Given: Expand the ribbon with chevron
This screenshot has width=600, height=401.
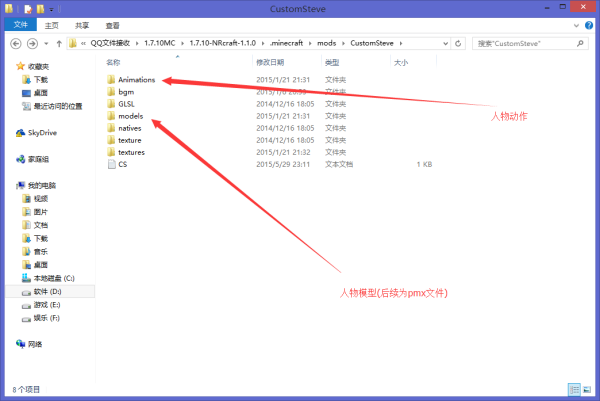Looking at the screenshot, I should pos(576,26).
